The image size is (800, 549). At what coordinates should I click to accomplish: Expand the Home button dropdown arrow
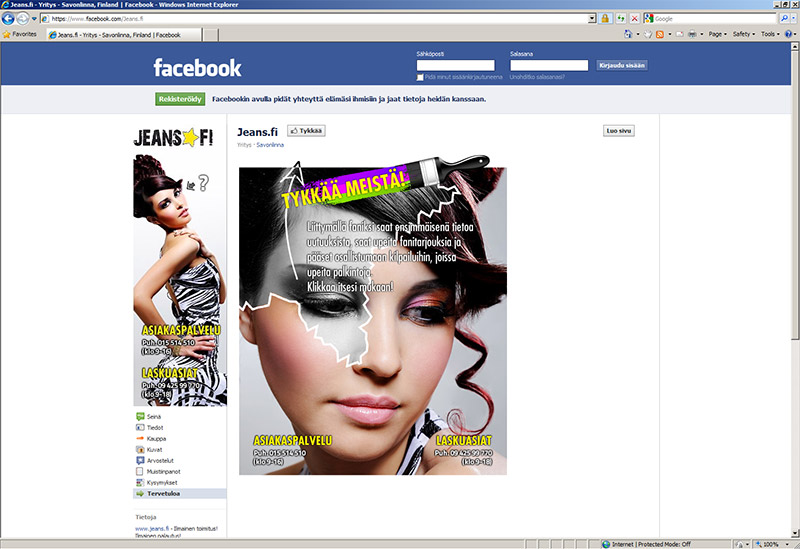[x=638, y=34]
